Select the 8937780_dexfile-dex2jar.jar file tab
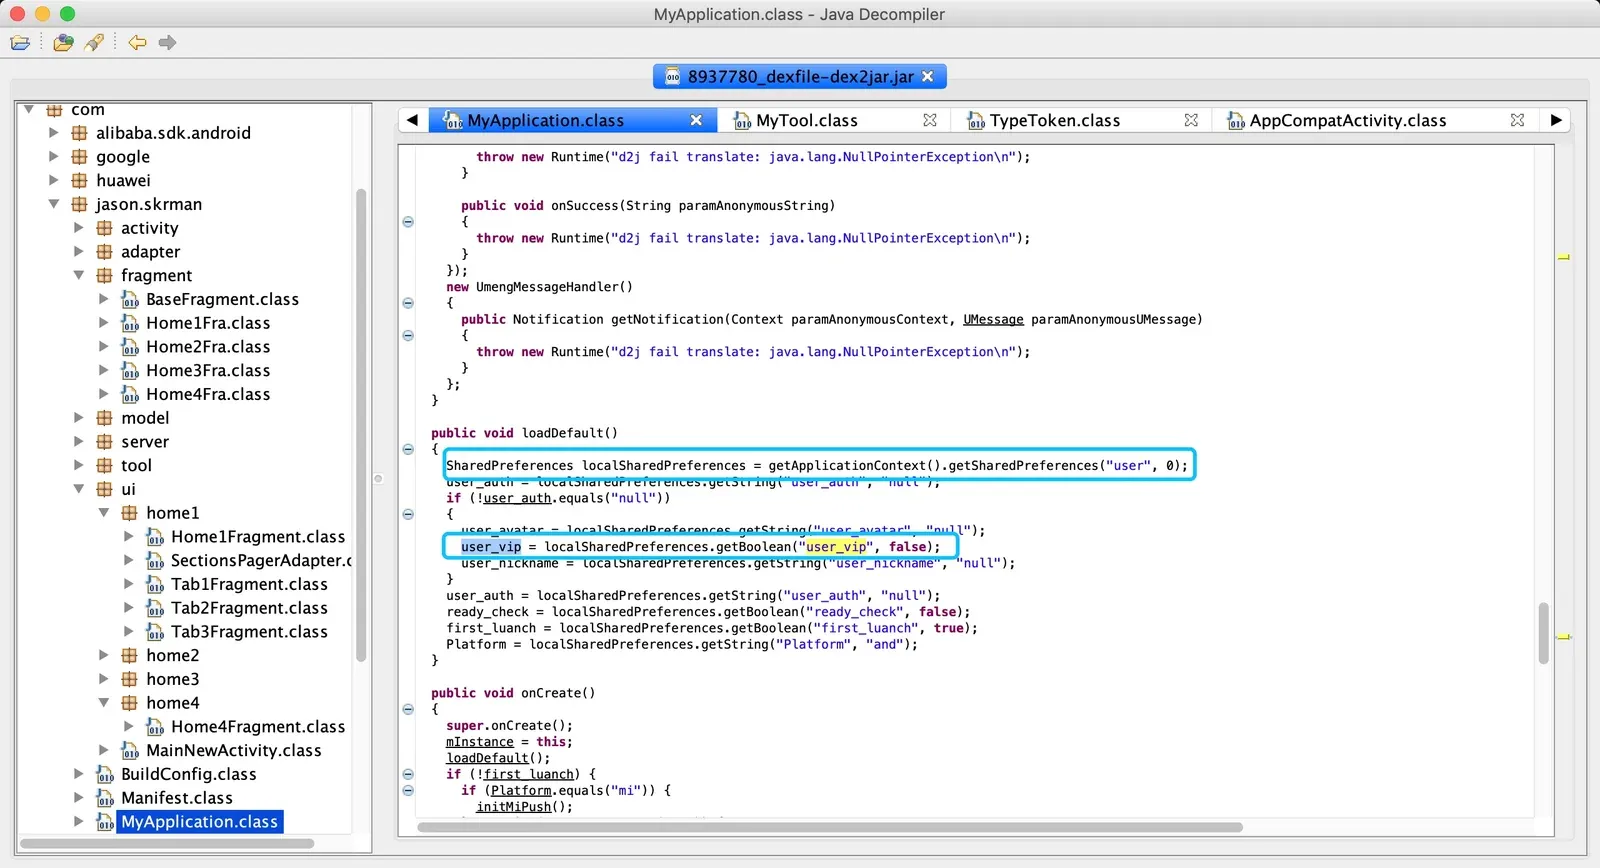 click(800, 76)
